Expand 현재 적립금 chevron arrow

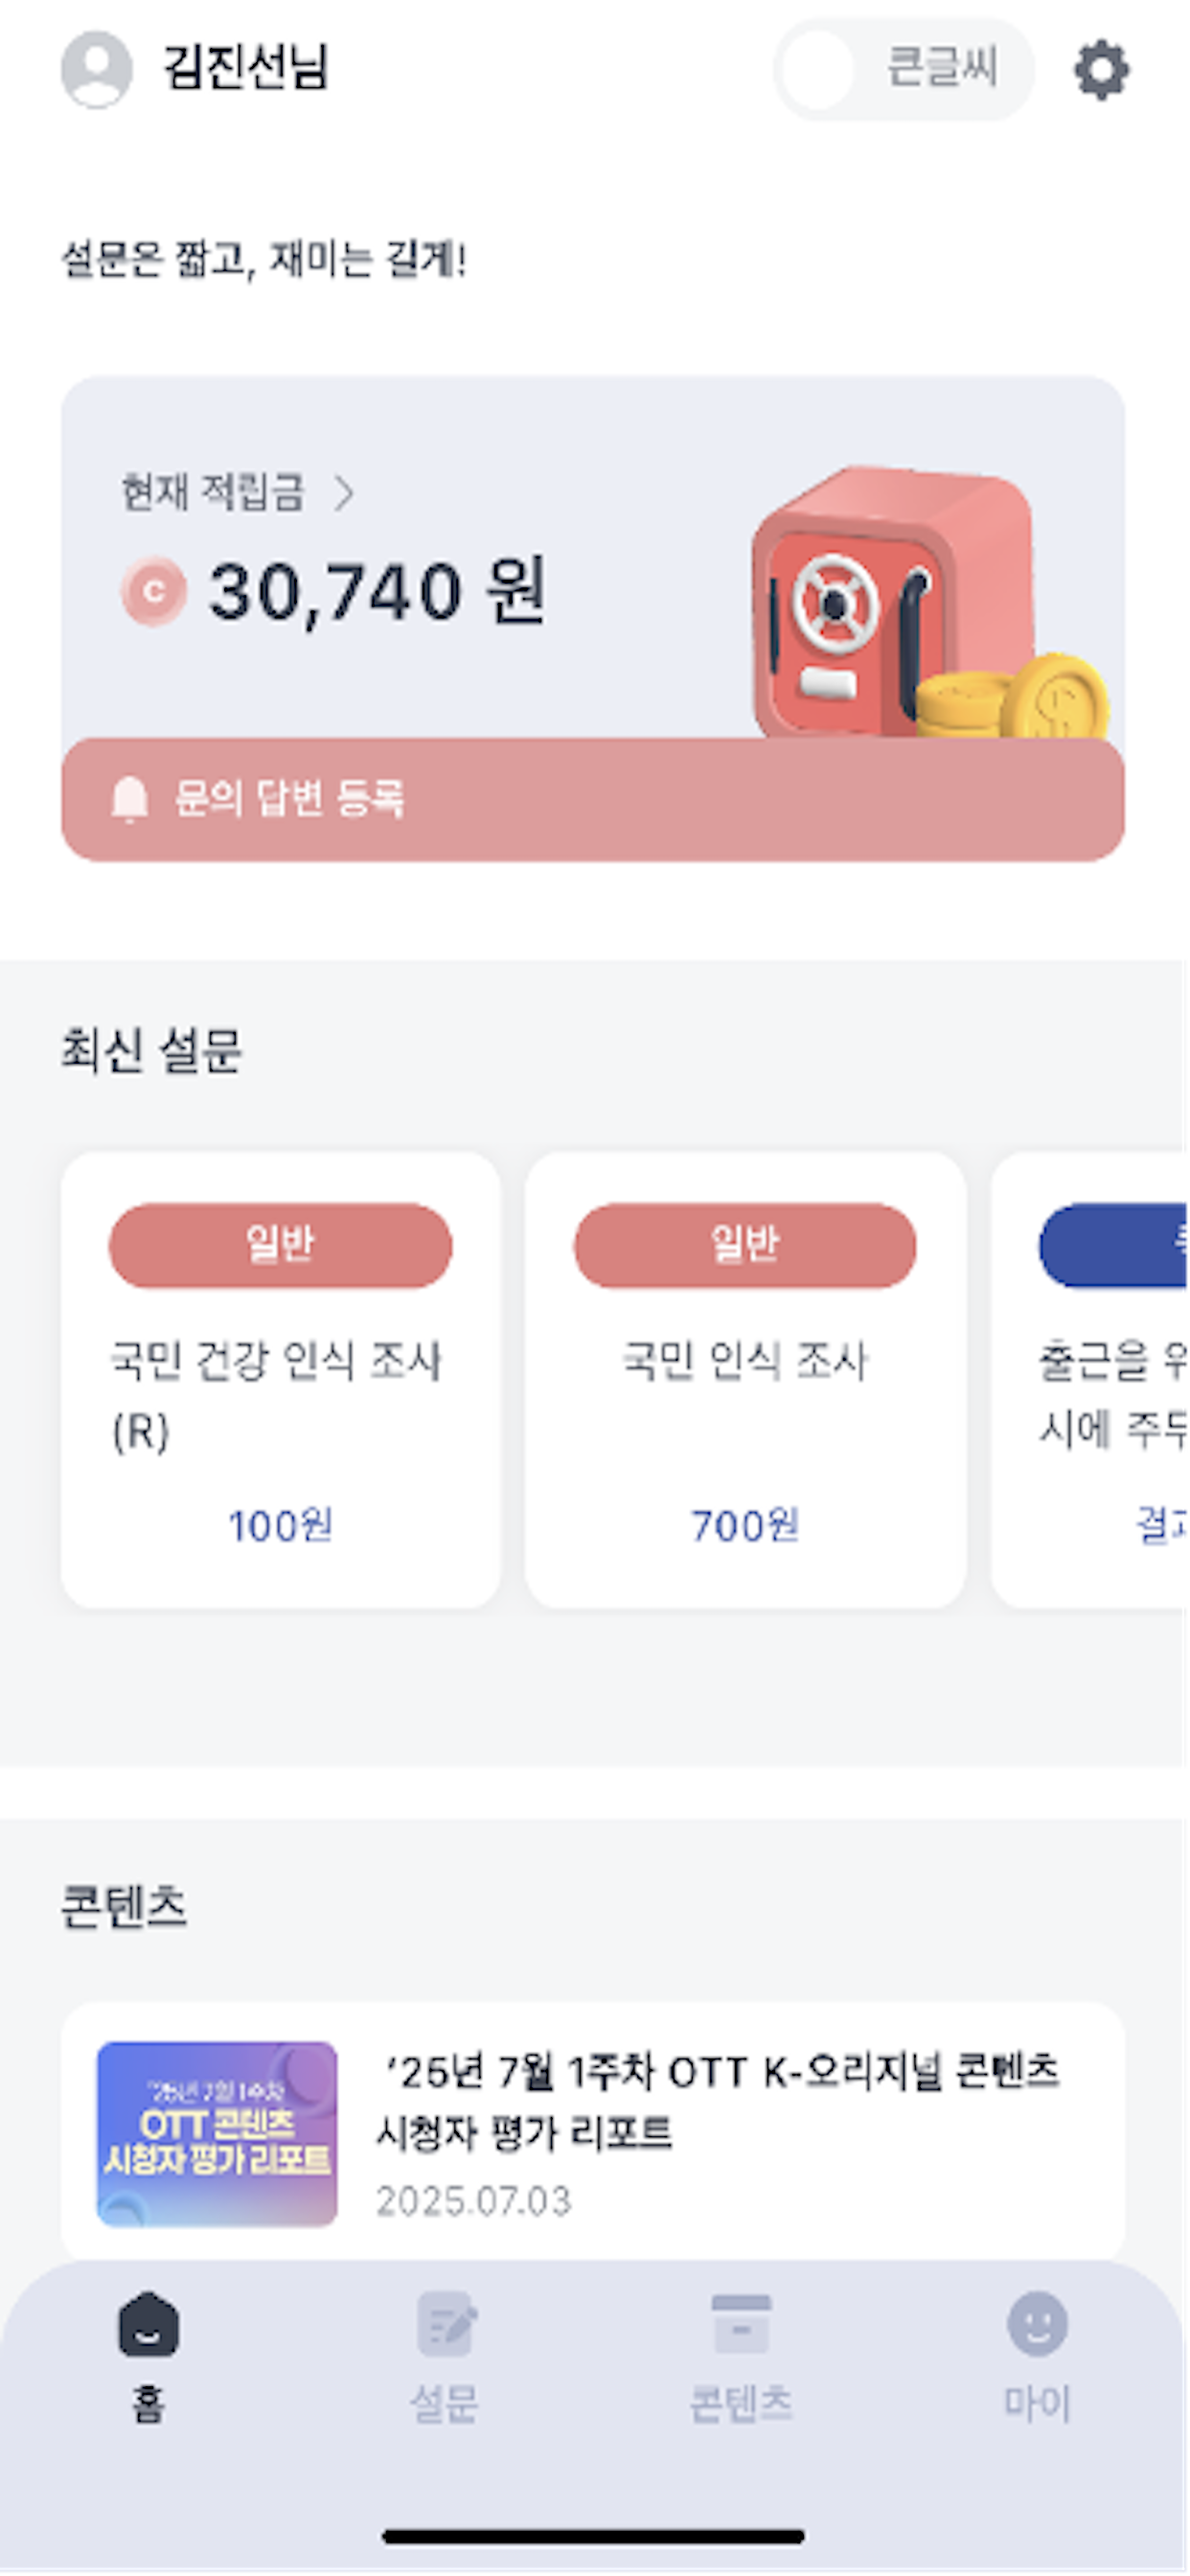(344, 493)
